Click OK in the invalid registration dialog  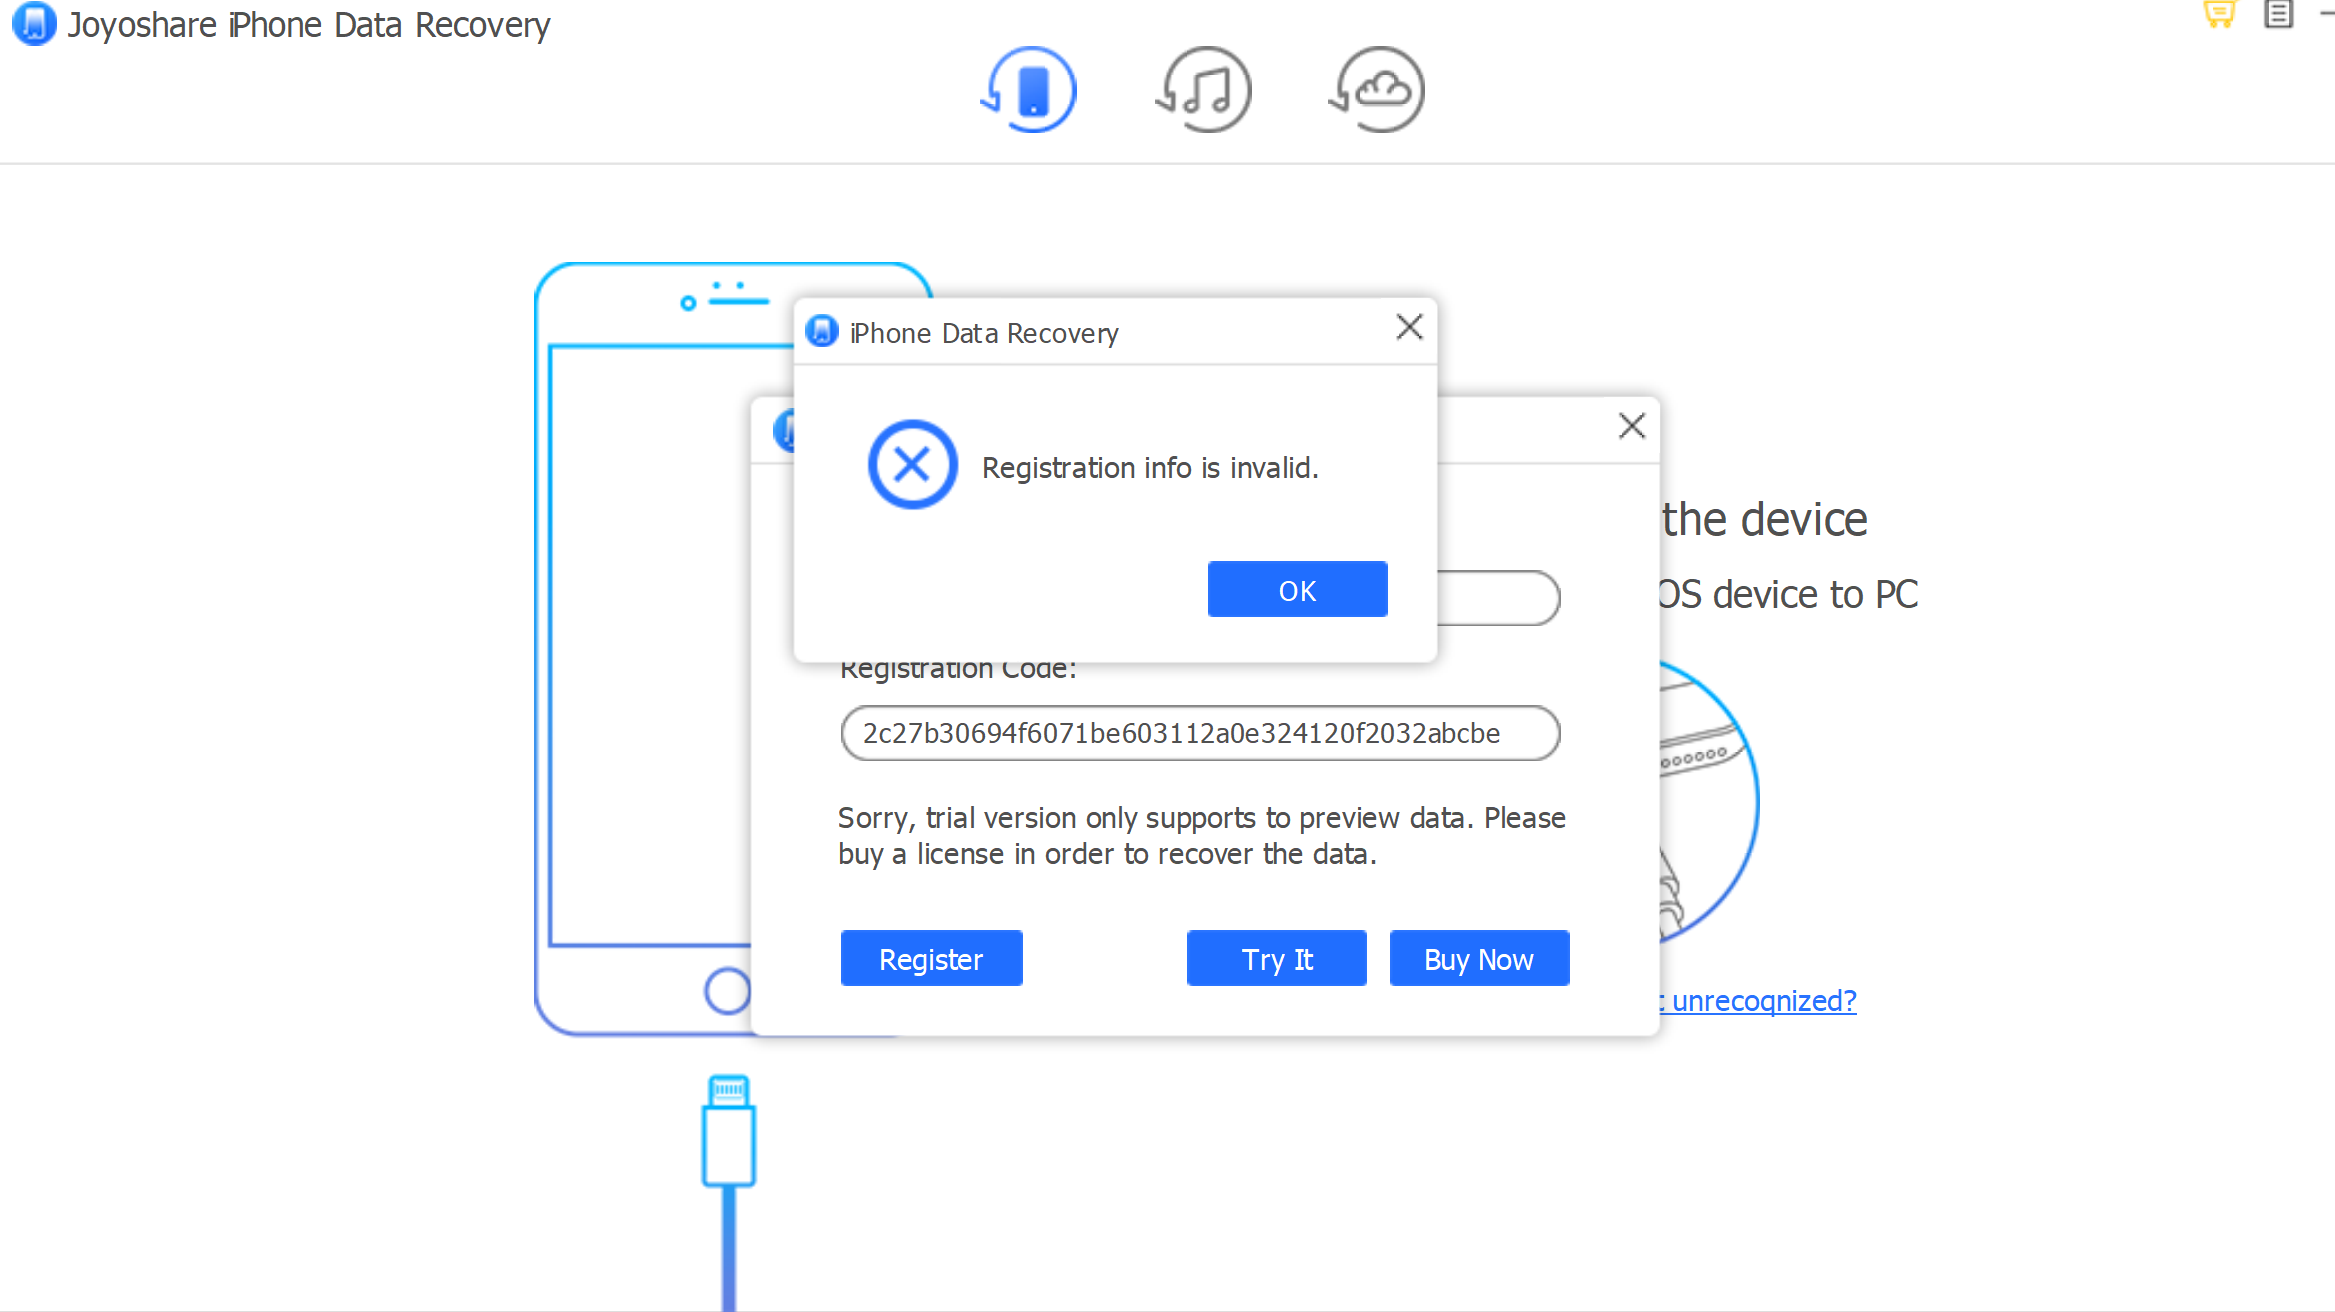pos(1297,590)
